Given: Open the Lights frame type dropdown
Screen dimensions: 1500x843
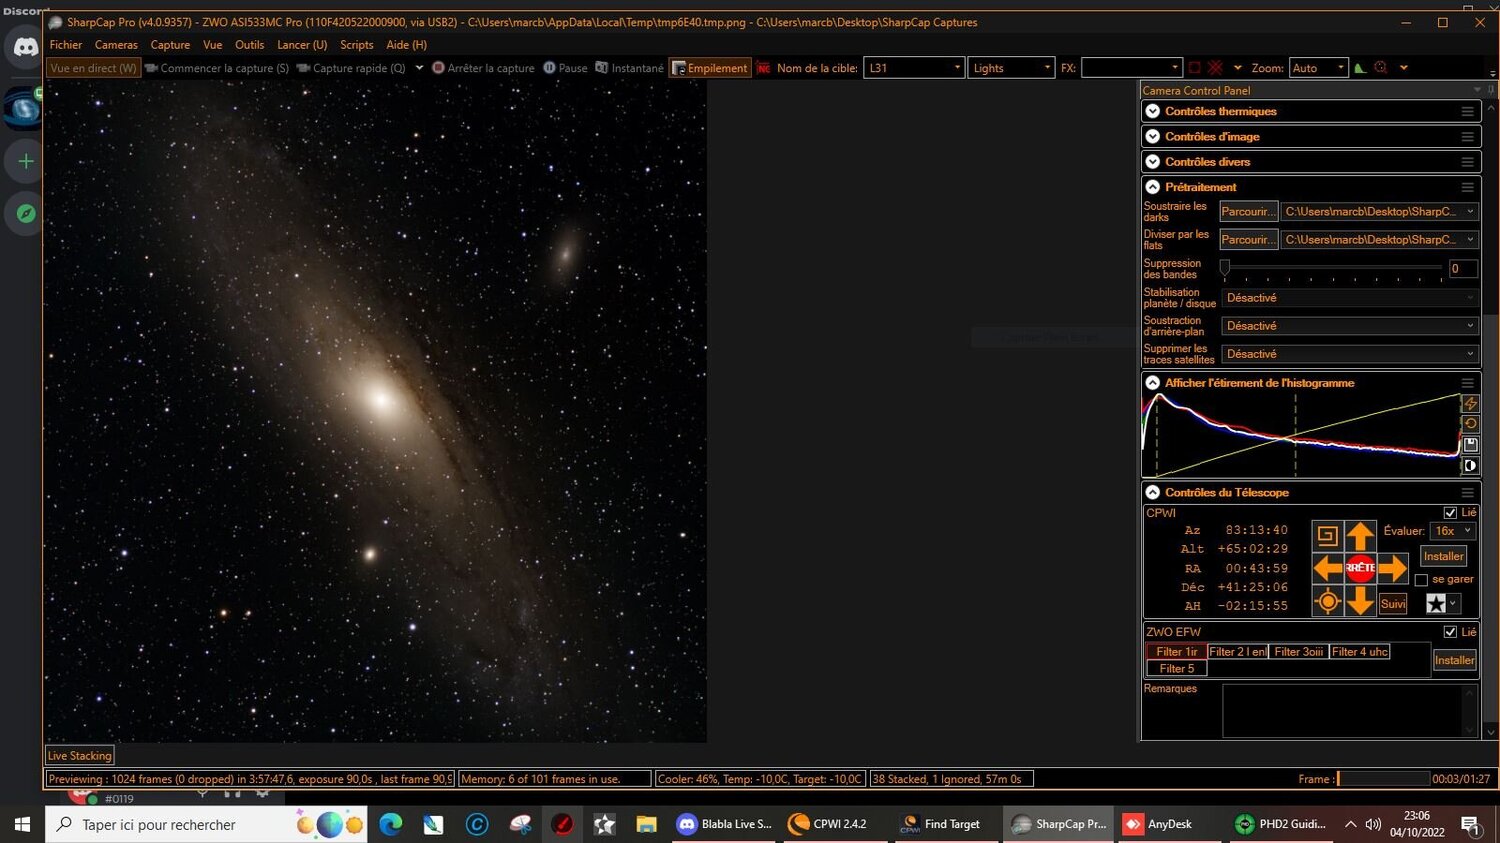Looking at the screenshot, I should (1011, 68).
